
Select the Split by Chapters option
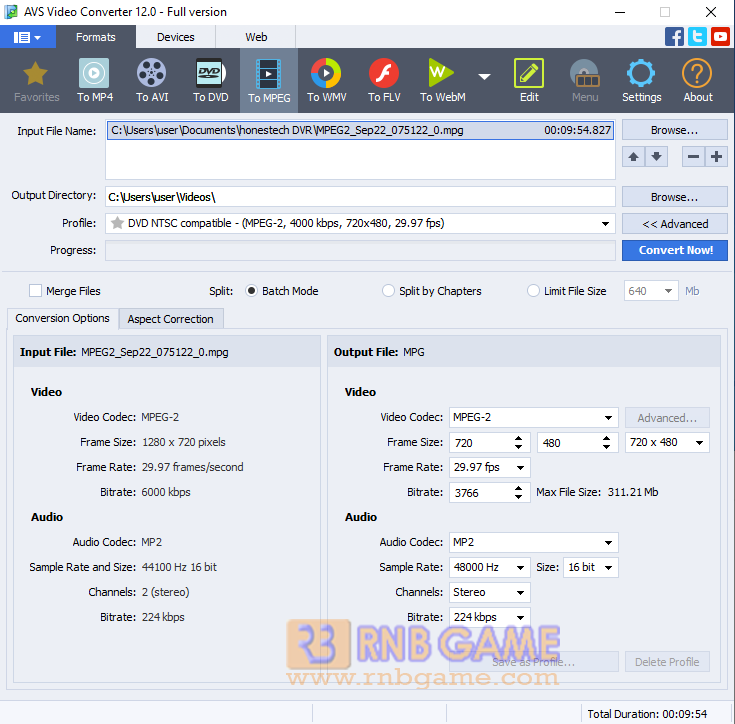[x=388, y=291]
